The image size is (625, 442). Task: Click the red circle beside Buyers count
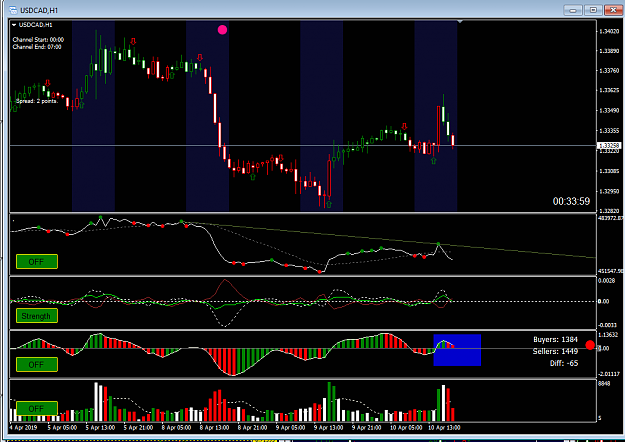pyautogui.click(x=590, y=345)
